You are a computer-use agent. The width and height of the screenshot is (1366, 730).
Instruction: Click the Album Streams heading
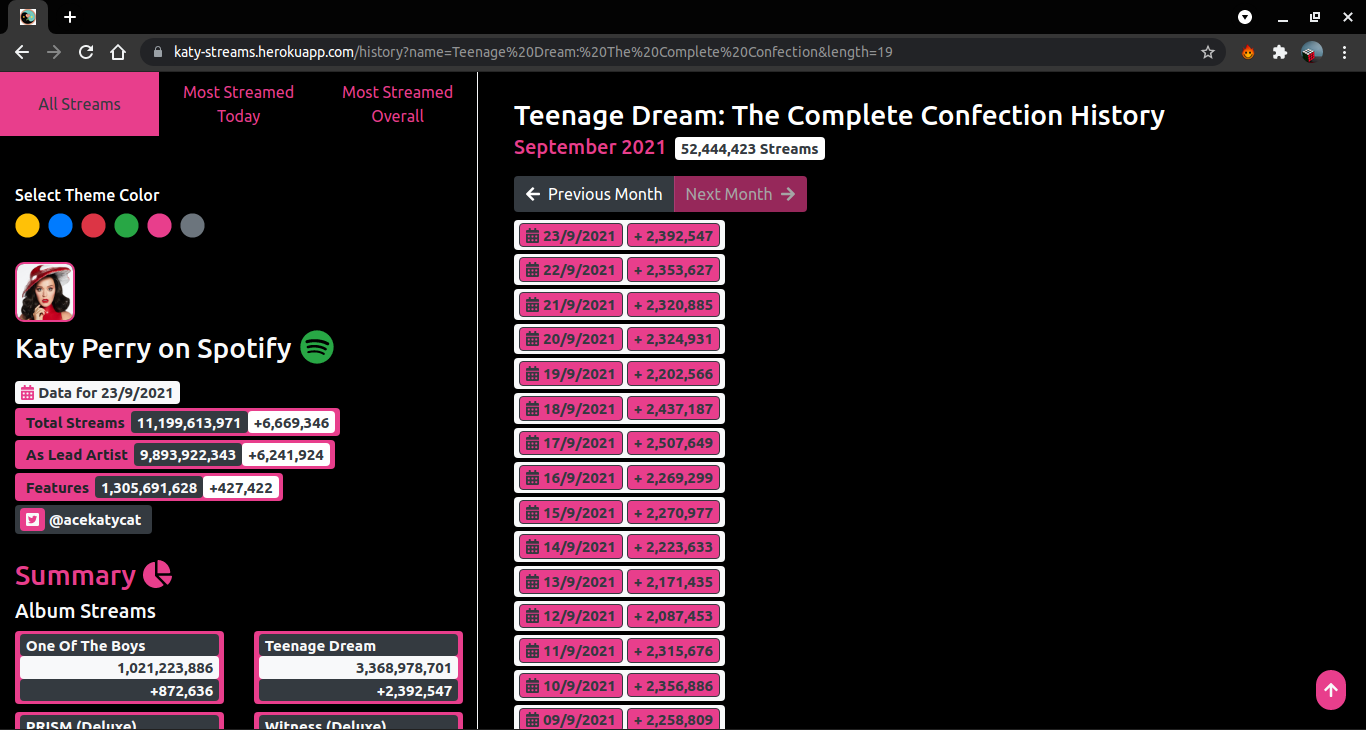[x=86, y=611]
